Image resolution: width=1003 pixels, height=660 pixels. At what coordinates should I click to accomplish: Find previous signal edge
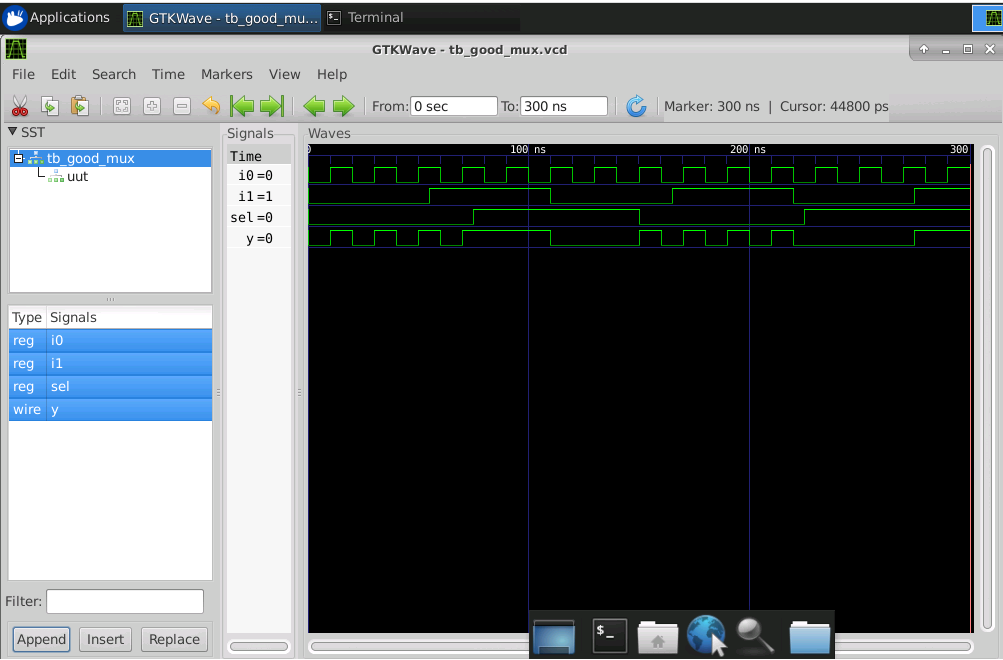(314, 105)
